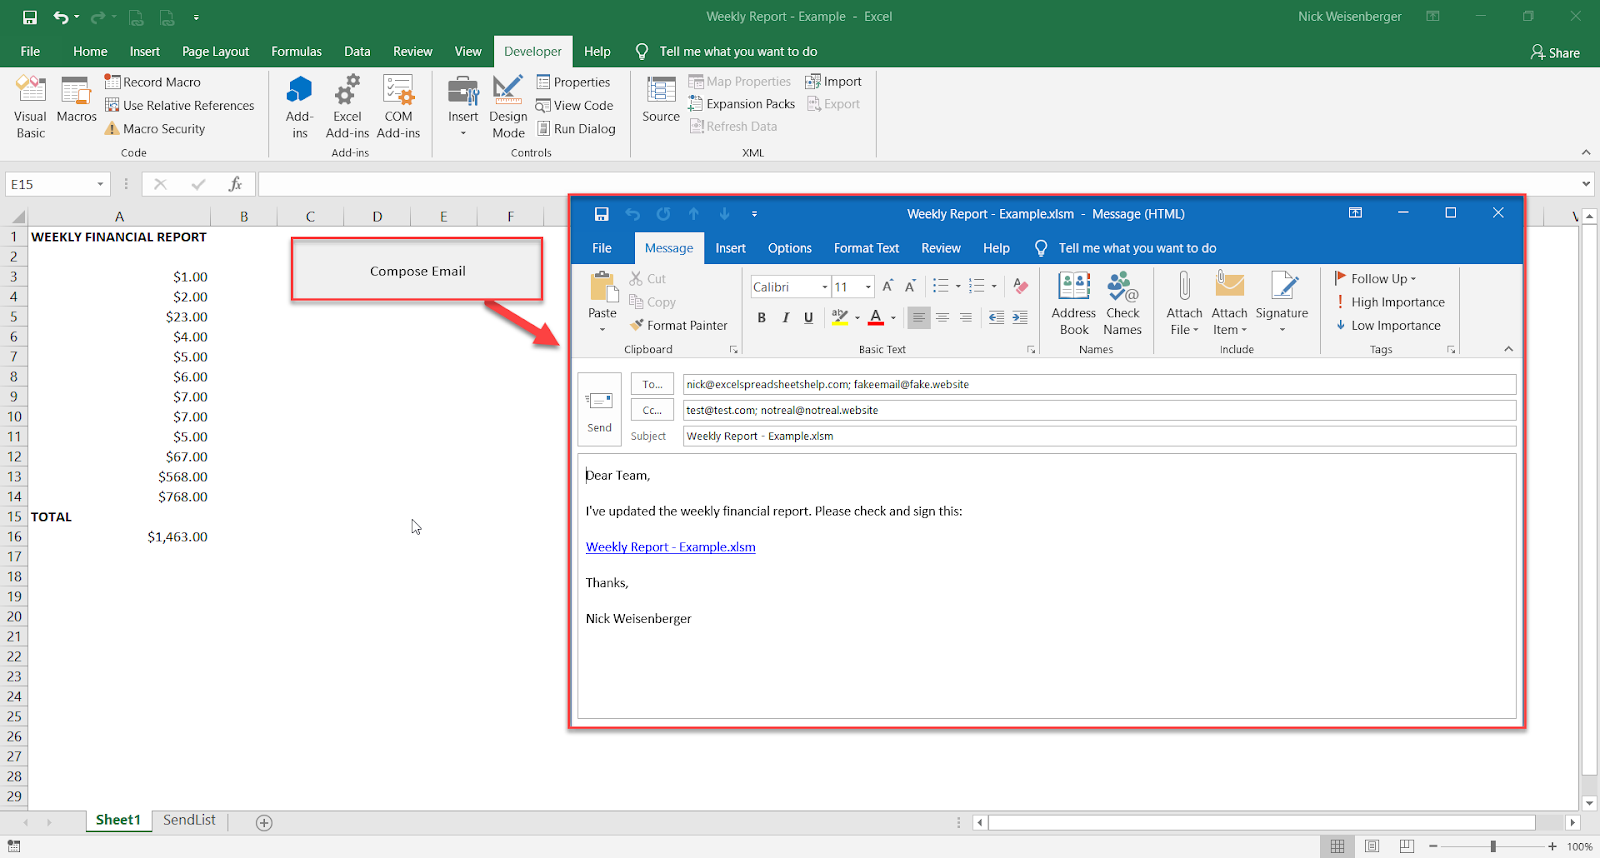This screenshot has width=1600, height=858.
Task: Switch to Excel Data tab
Action: pyautogui.click(x=357, y=51)
